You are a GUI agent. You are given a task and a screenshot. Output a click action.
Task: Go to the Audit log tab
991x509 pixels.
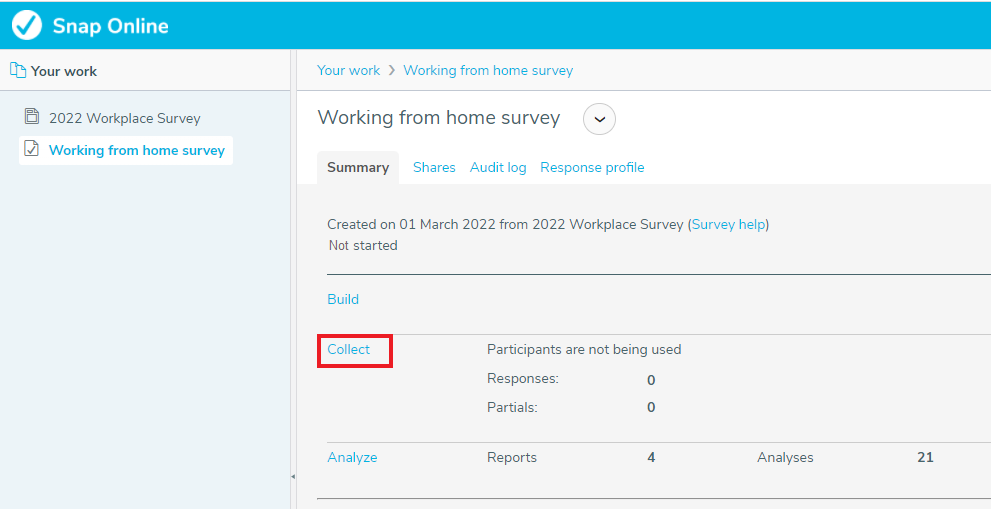498,168
